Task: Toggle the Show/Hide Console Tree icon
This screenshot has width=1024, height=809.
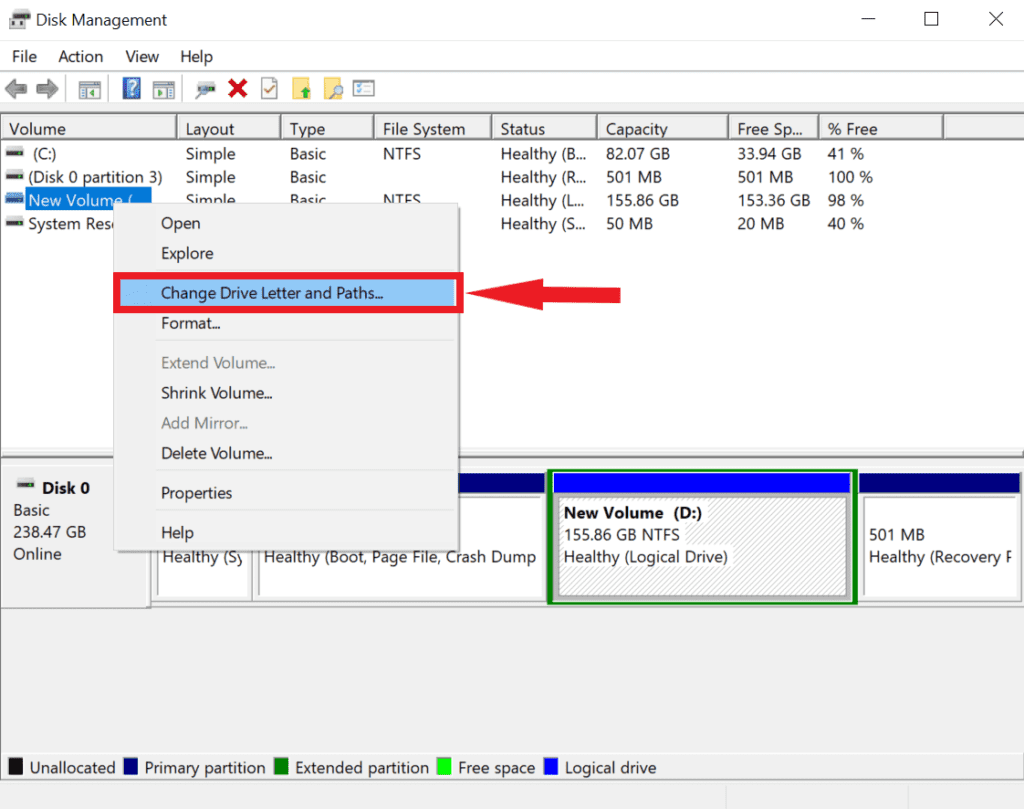Action: click(89, 88)
